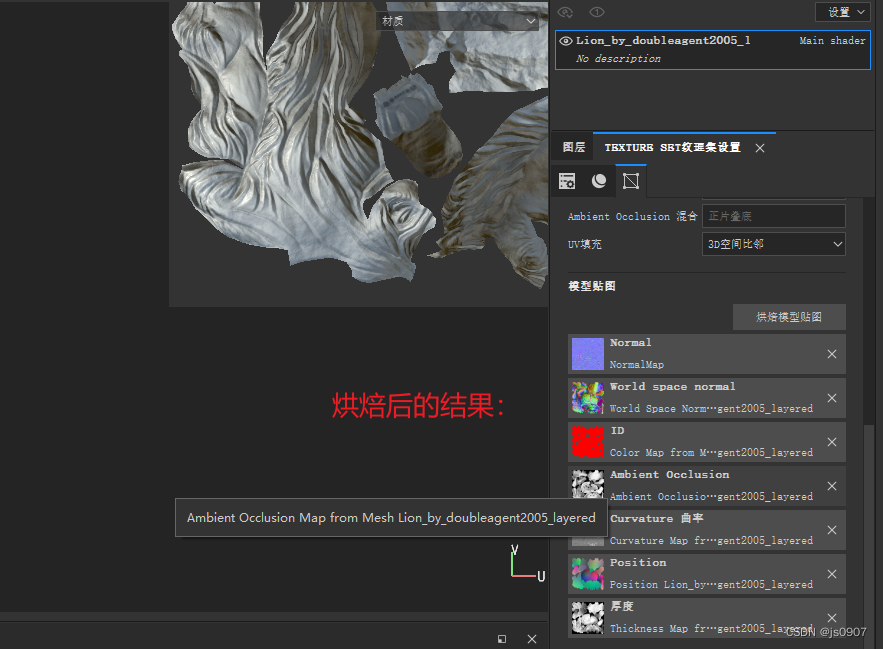Viewport: 883px width, 649px height.
Task: Click the 烘焙模型贴图 bake button
Action: (x=789, y=317)
